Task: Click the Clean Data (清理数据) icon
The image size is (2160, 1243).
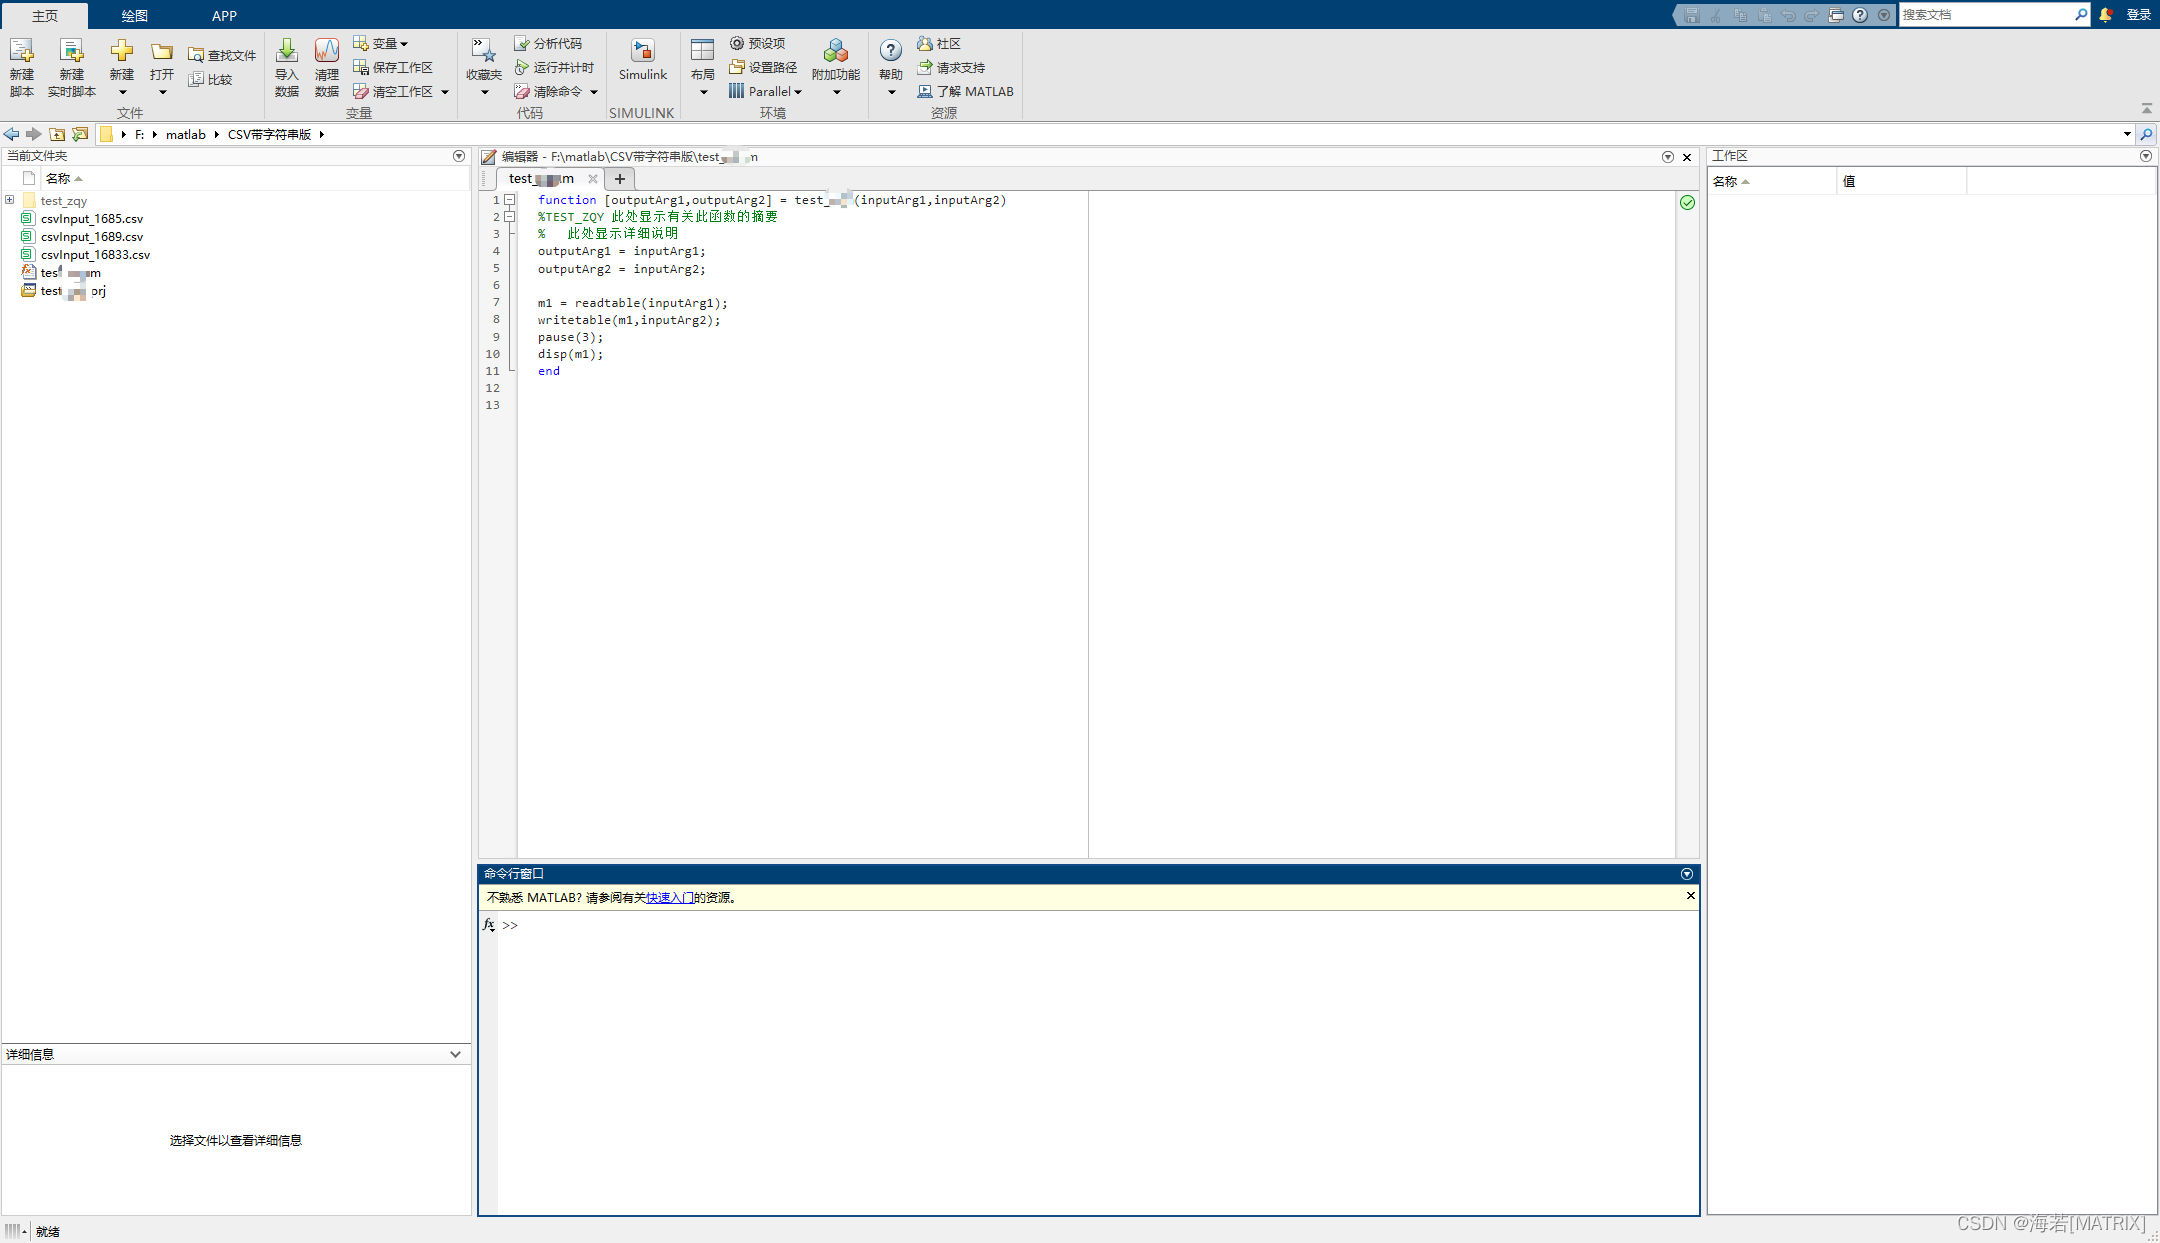Action: click(x=326, y=52)
